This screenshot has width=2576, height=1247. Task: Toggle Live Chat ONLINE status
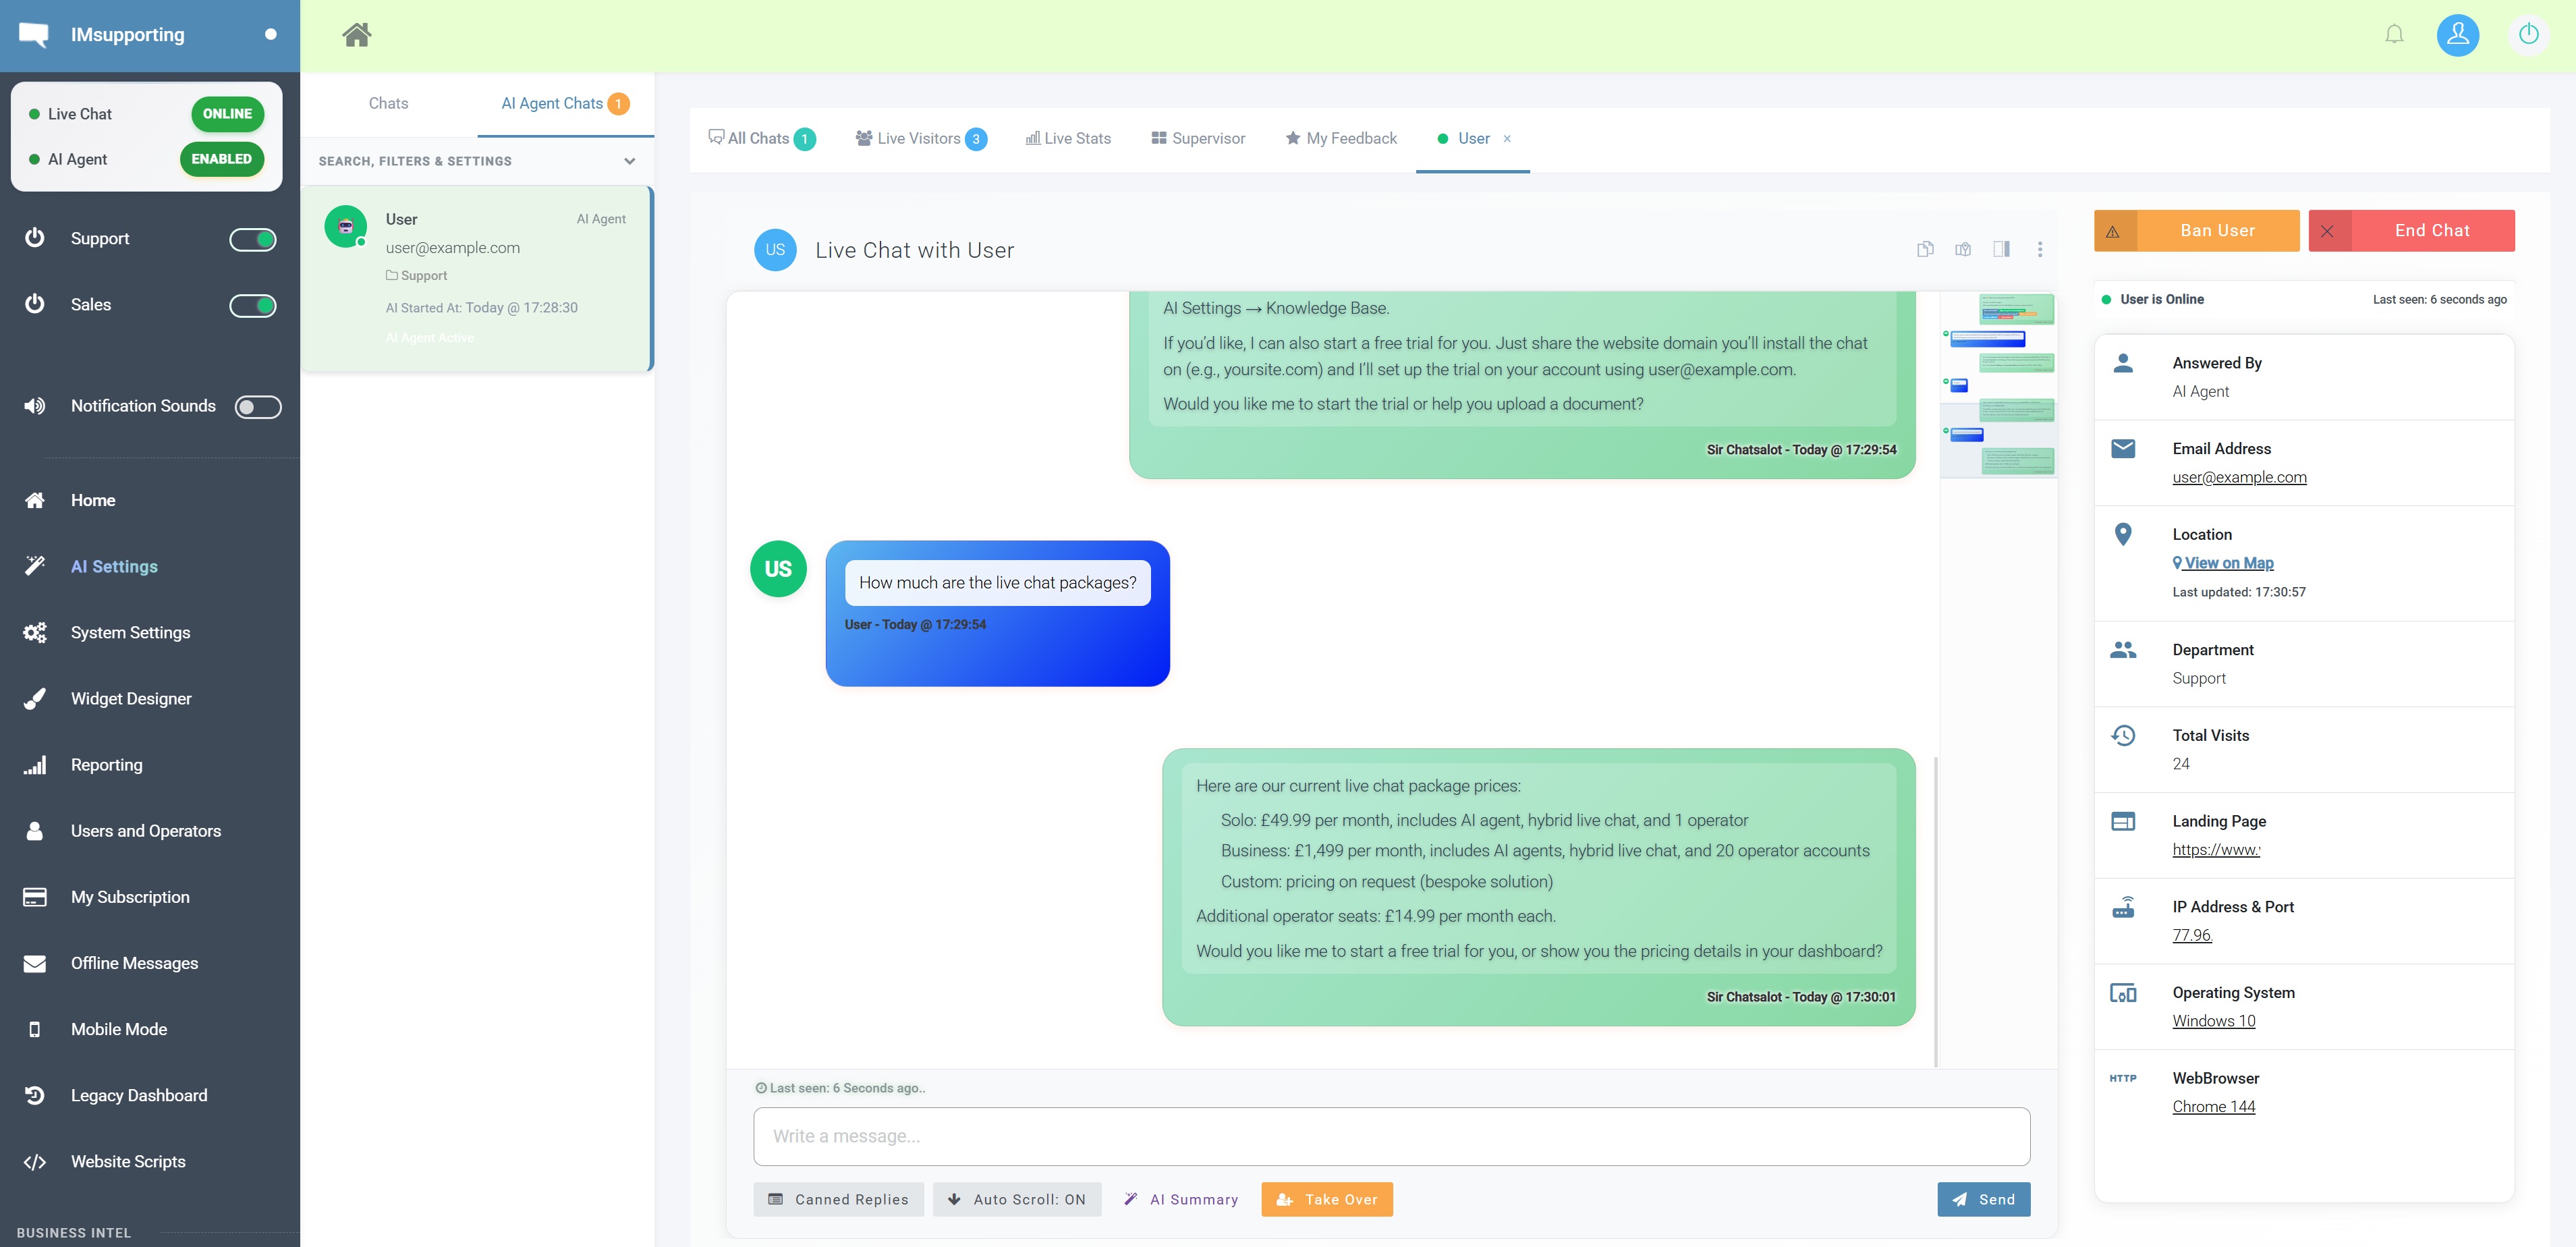click(x=227, y=114)
